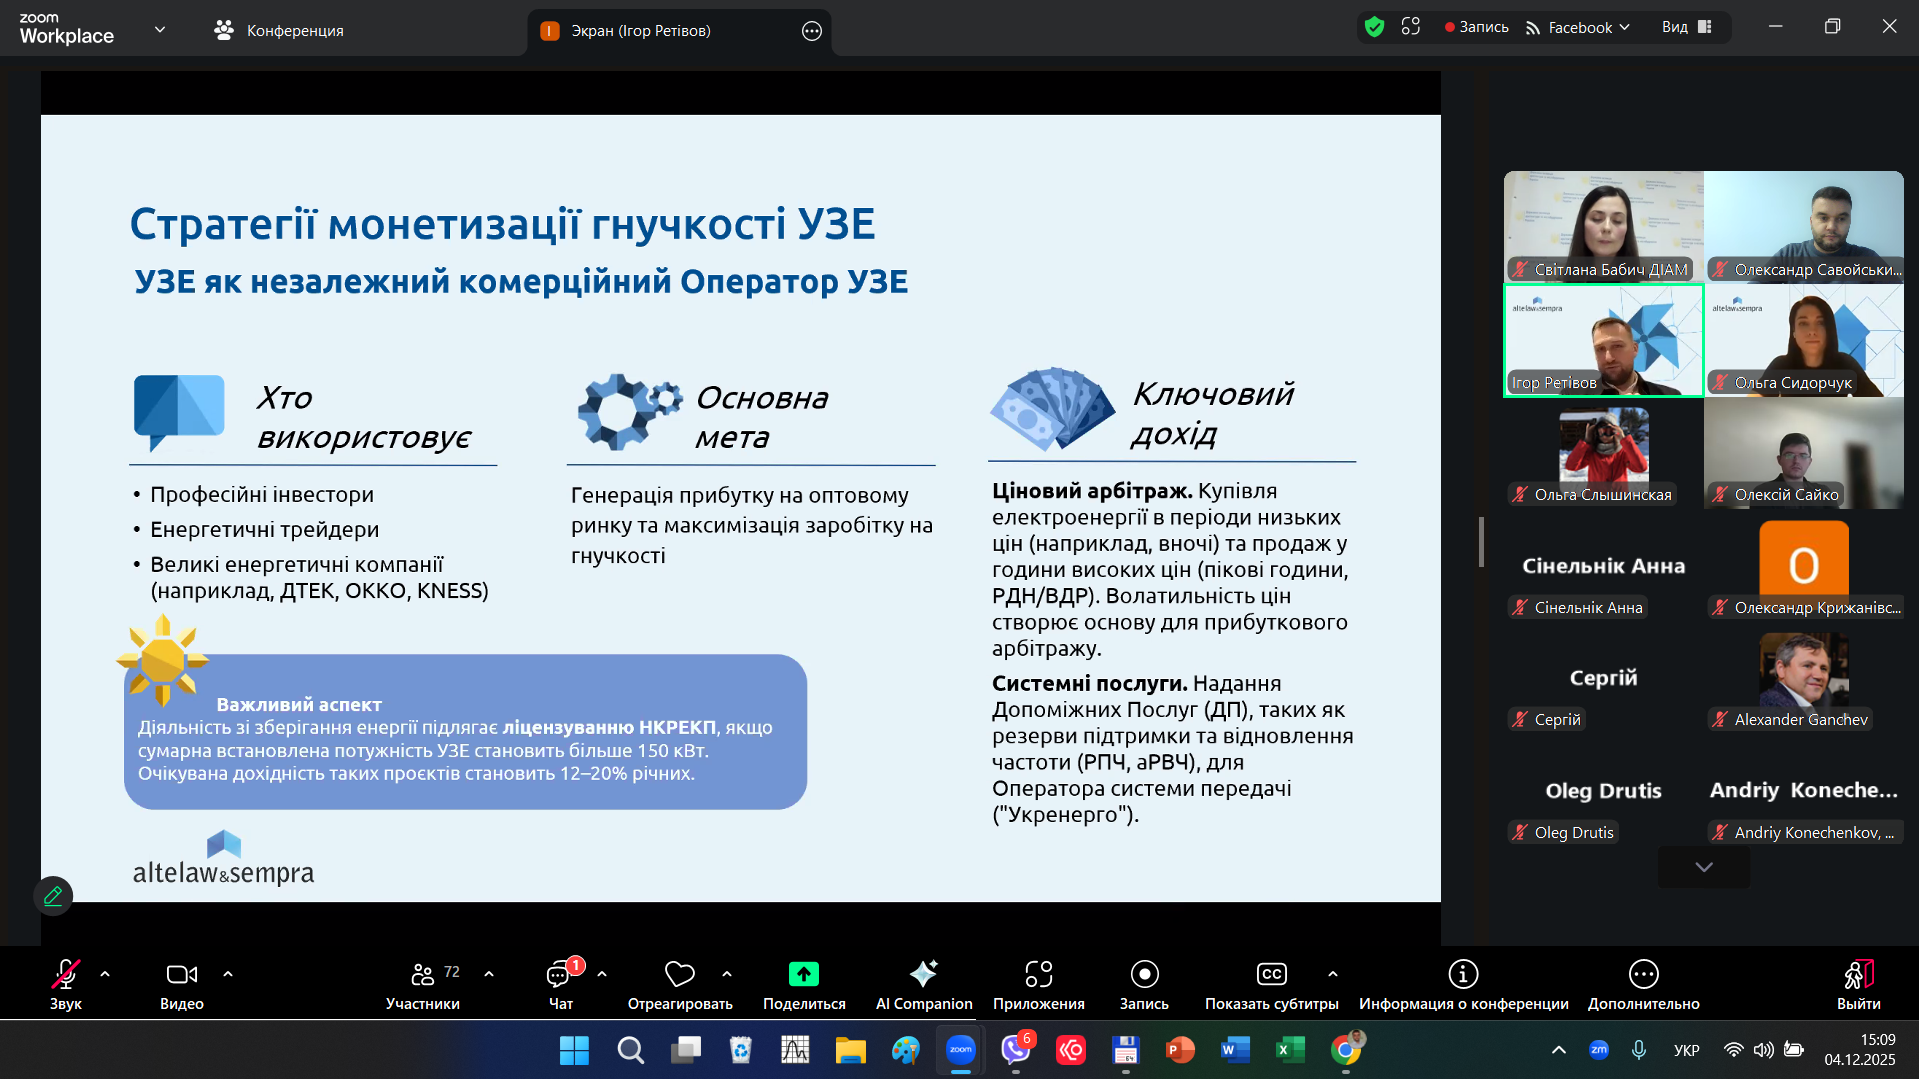Open Apps (Приложения) in the toolbar
This screenshot has width=1919, height=1079.
coord(1038,984)
